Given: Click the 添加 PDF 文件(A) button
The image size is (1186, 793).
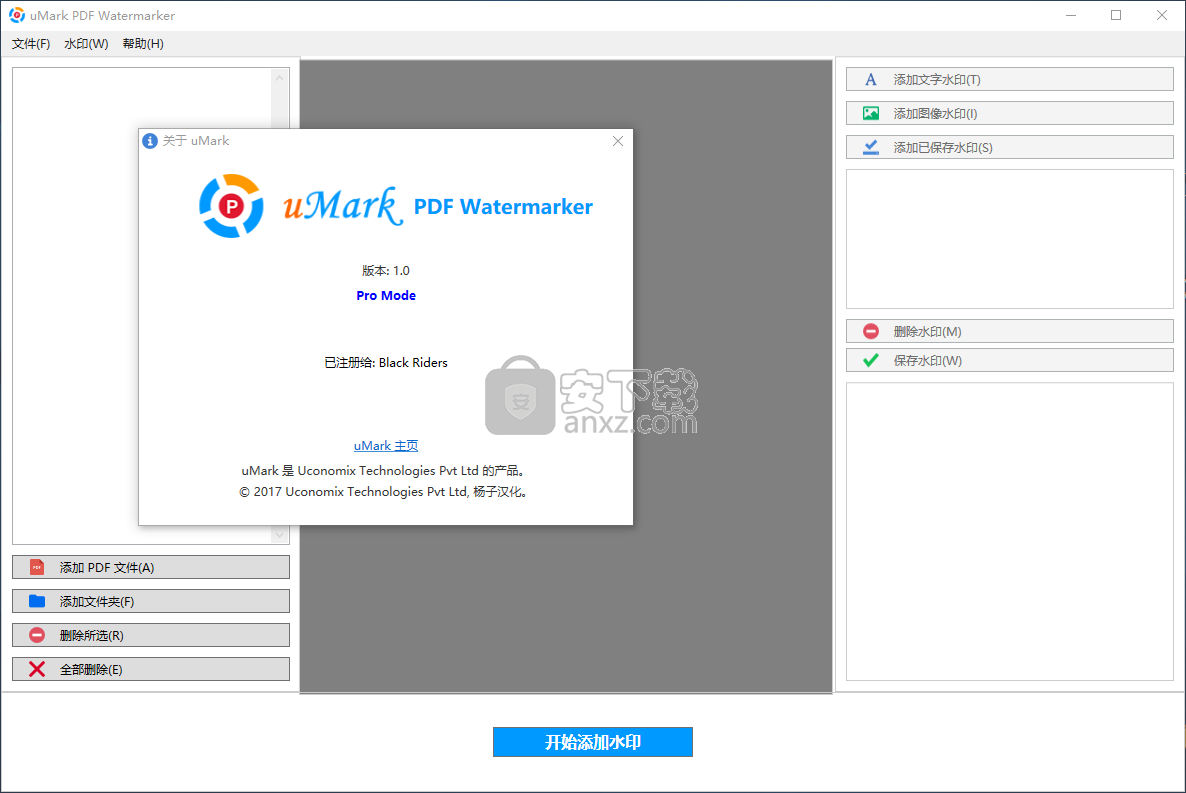Looking at the screenshot, I should coord(151,568).
